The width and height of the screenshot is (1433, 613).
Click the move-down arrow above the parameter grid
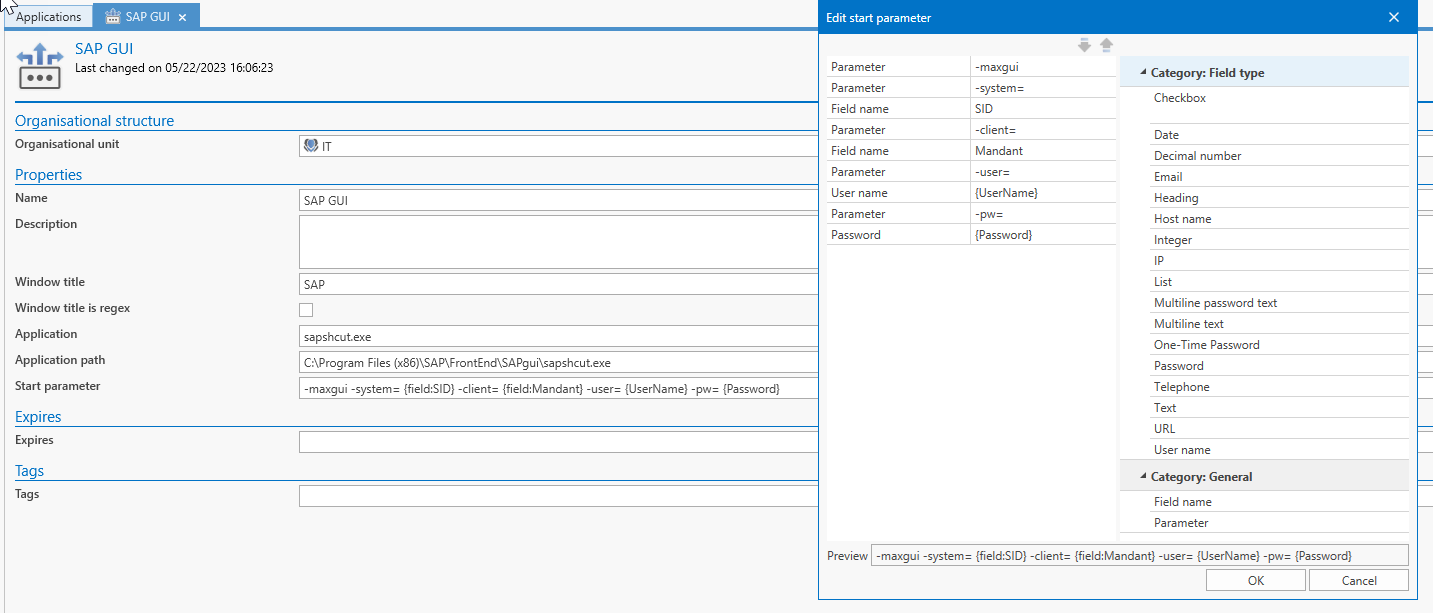(1084, 45)
